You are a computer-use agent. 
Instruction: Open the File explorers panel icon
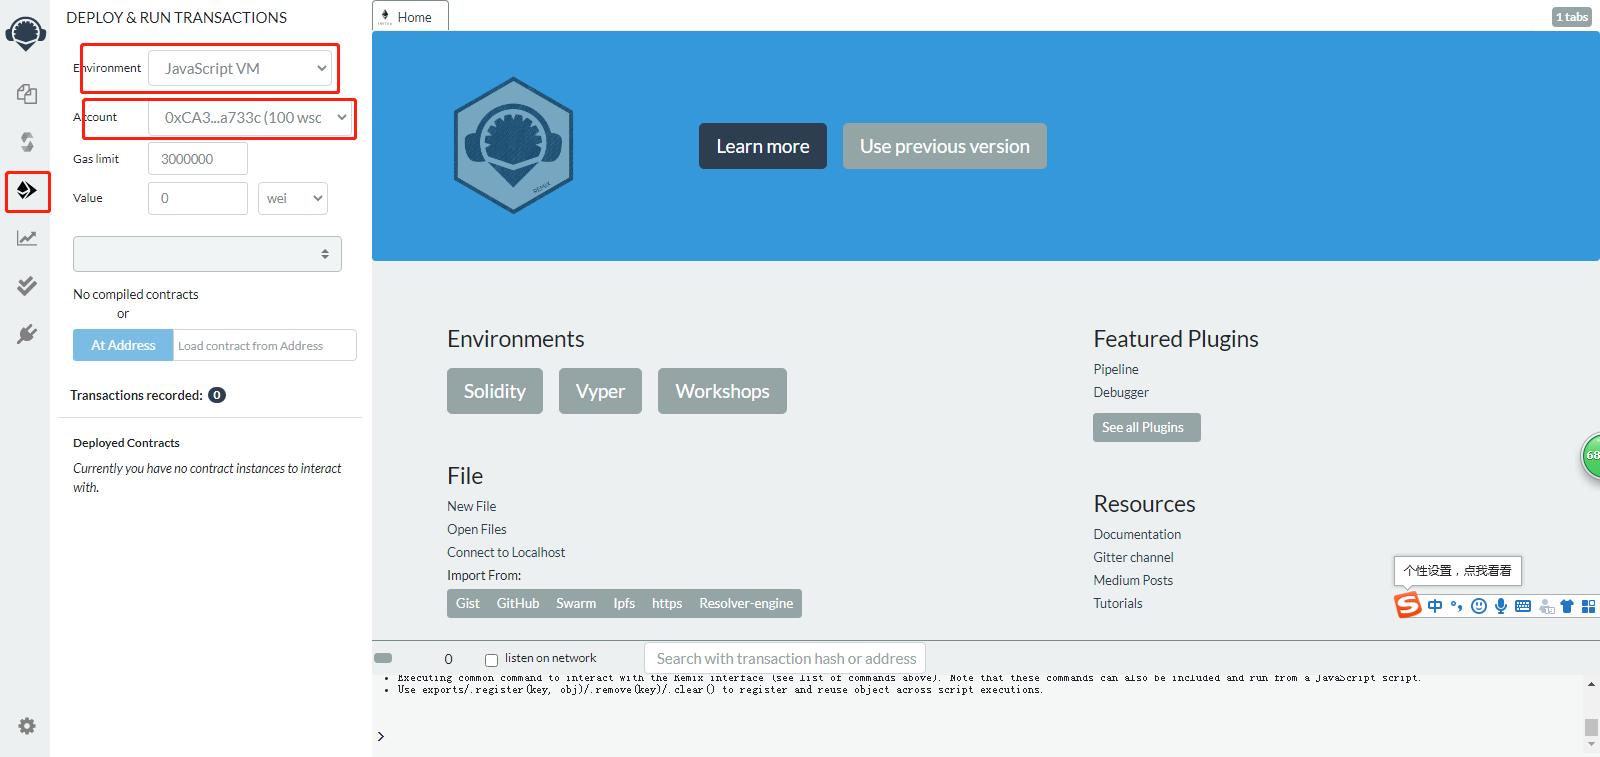click(27, 94)
